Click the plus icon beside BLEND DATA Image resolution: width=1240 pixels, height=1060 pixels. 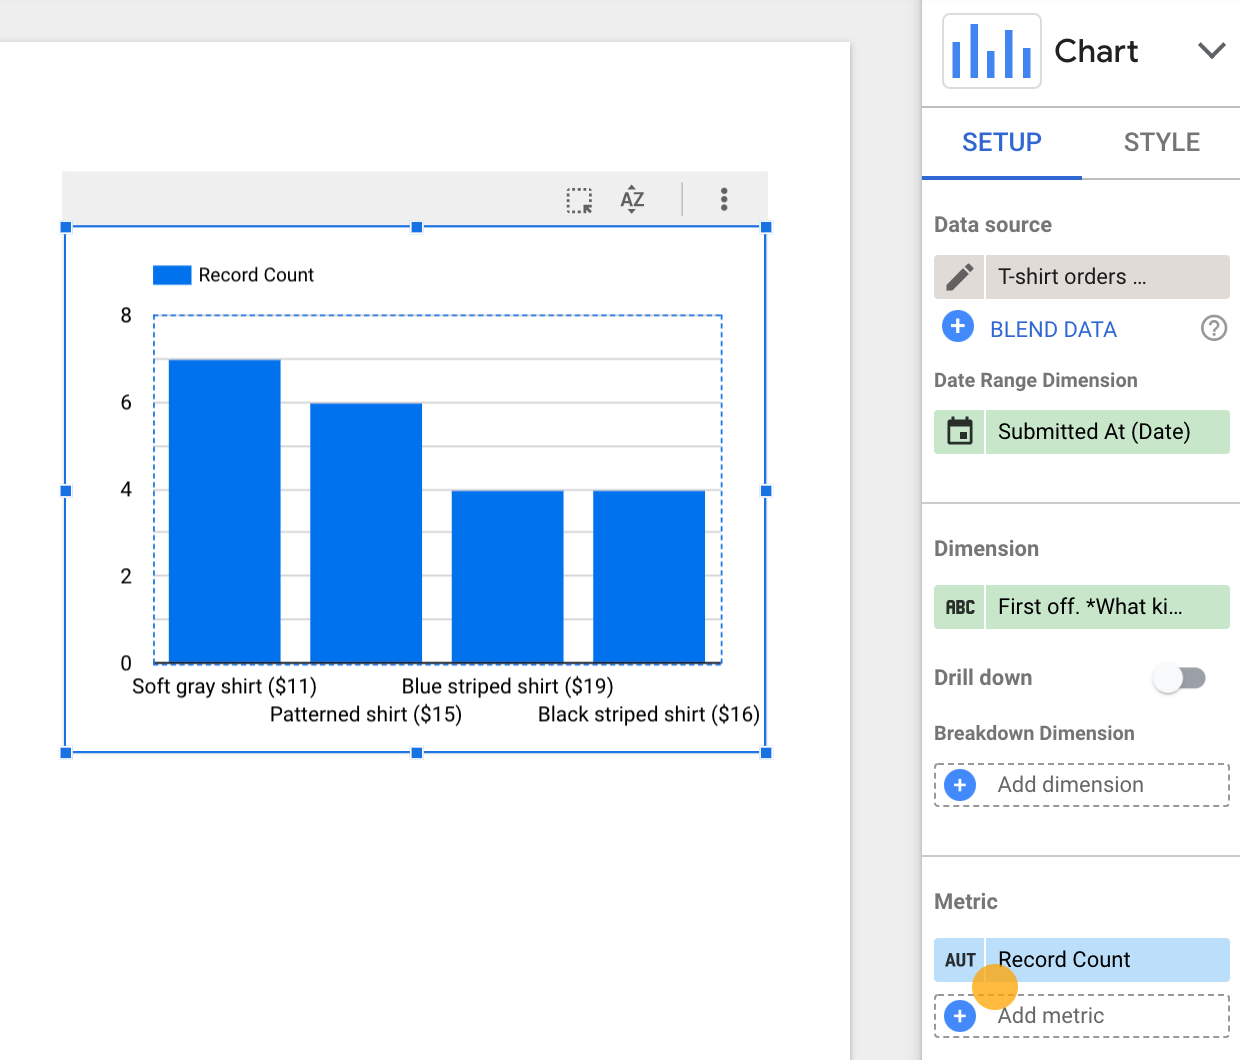pyautogui.click(x=958, y=326)
